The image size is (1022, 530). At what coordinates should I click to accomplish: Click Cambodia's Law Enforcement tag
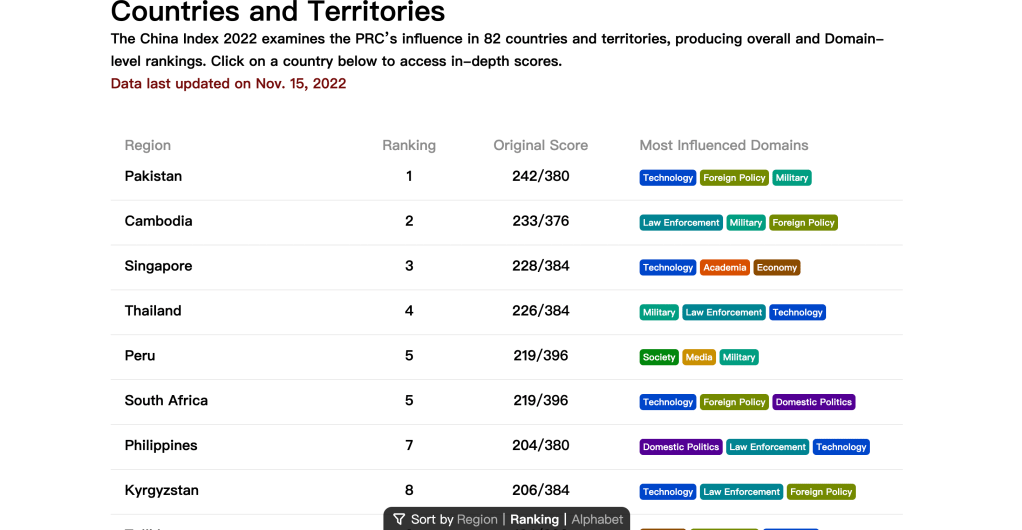(x=680, y=223)
